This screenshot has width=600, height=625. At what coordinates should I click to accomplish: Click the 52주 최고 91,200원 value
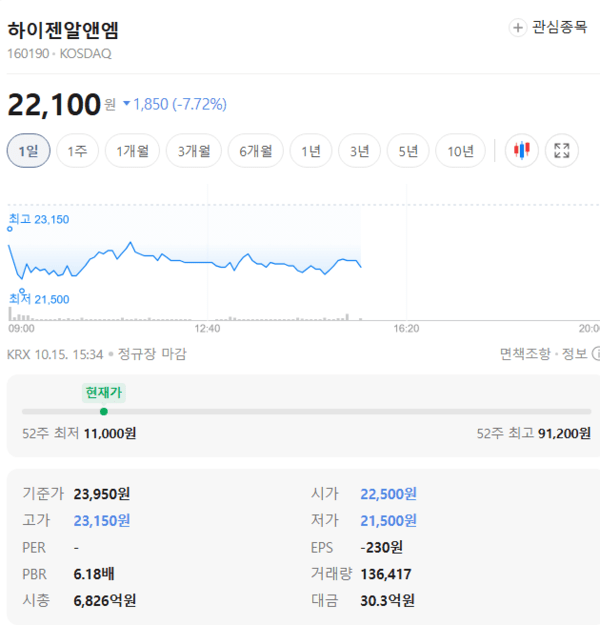564,433
